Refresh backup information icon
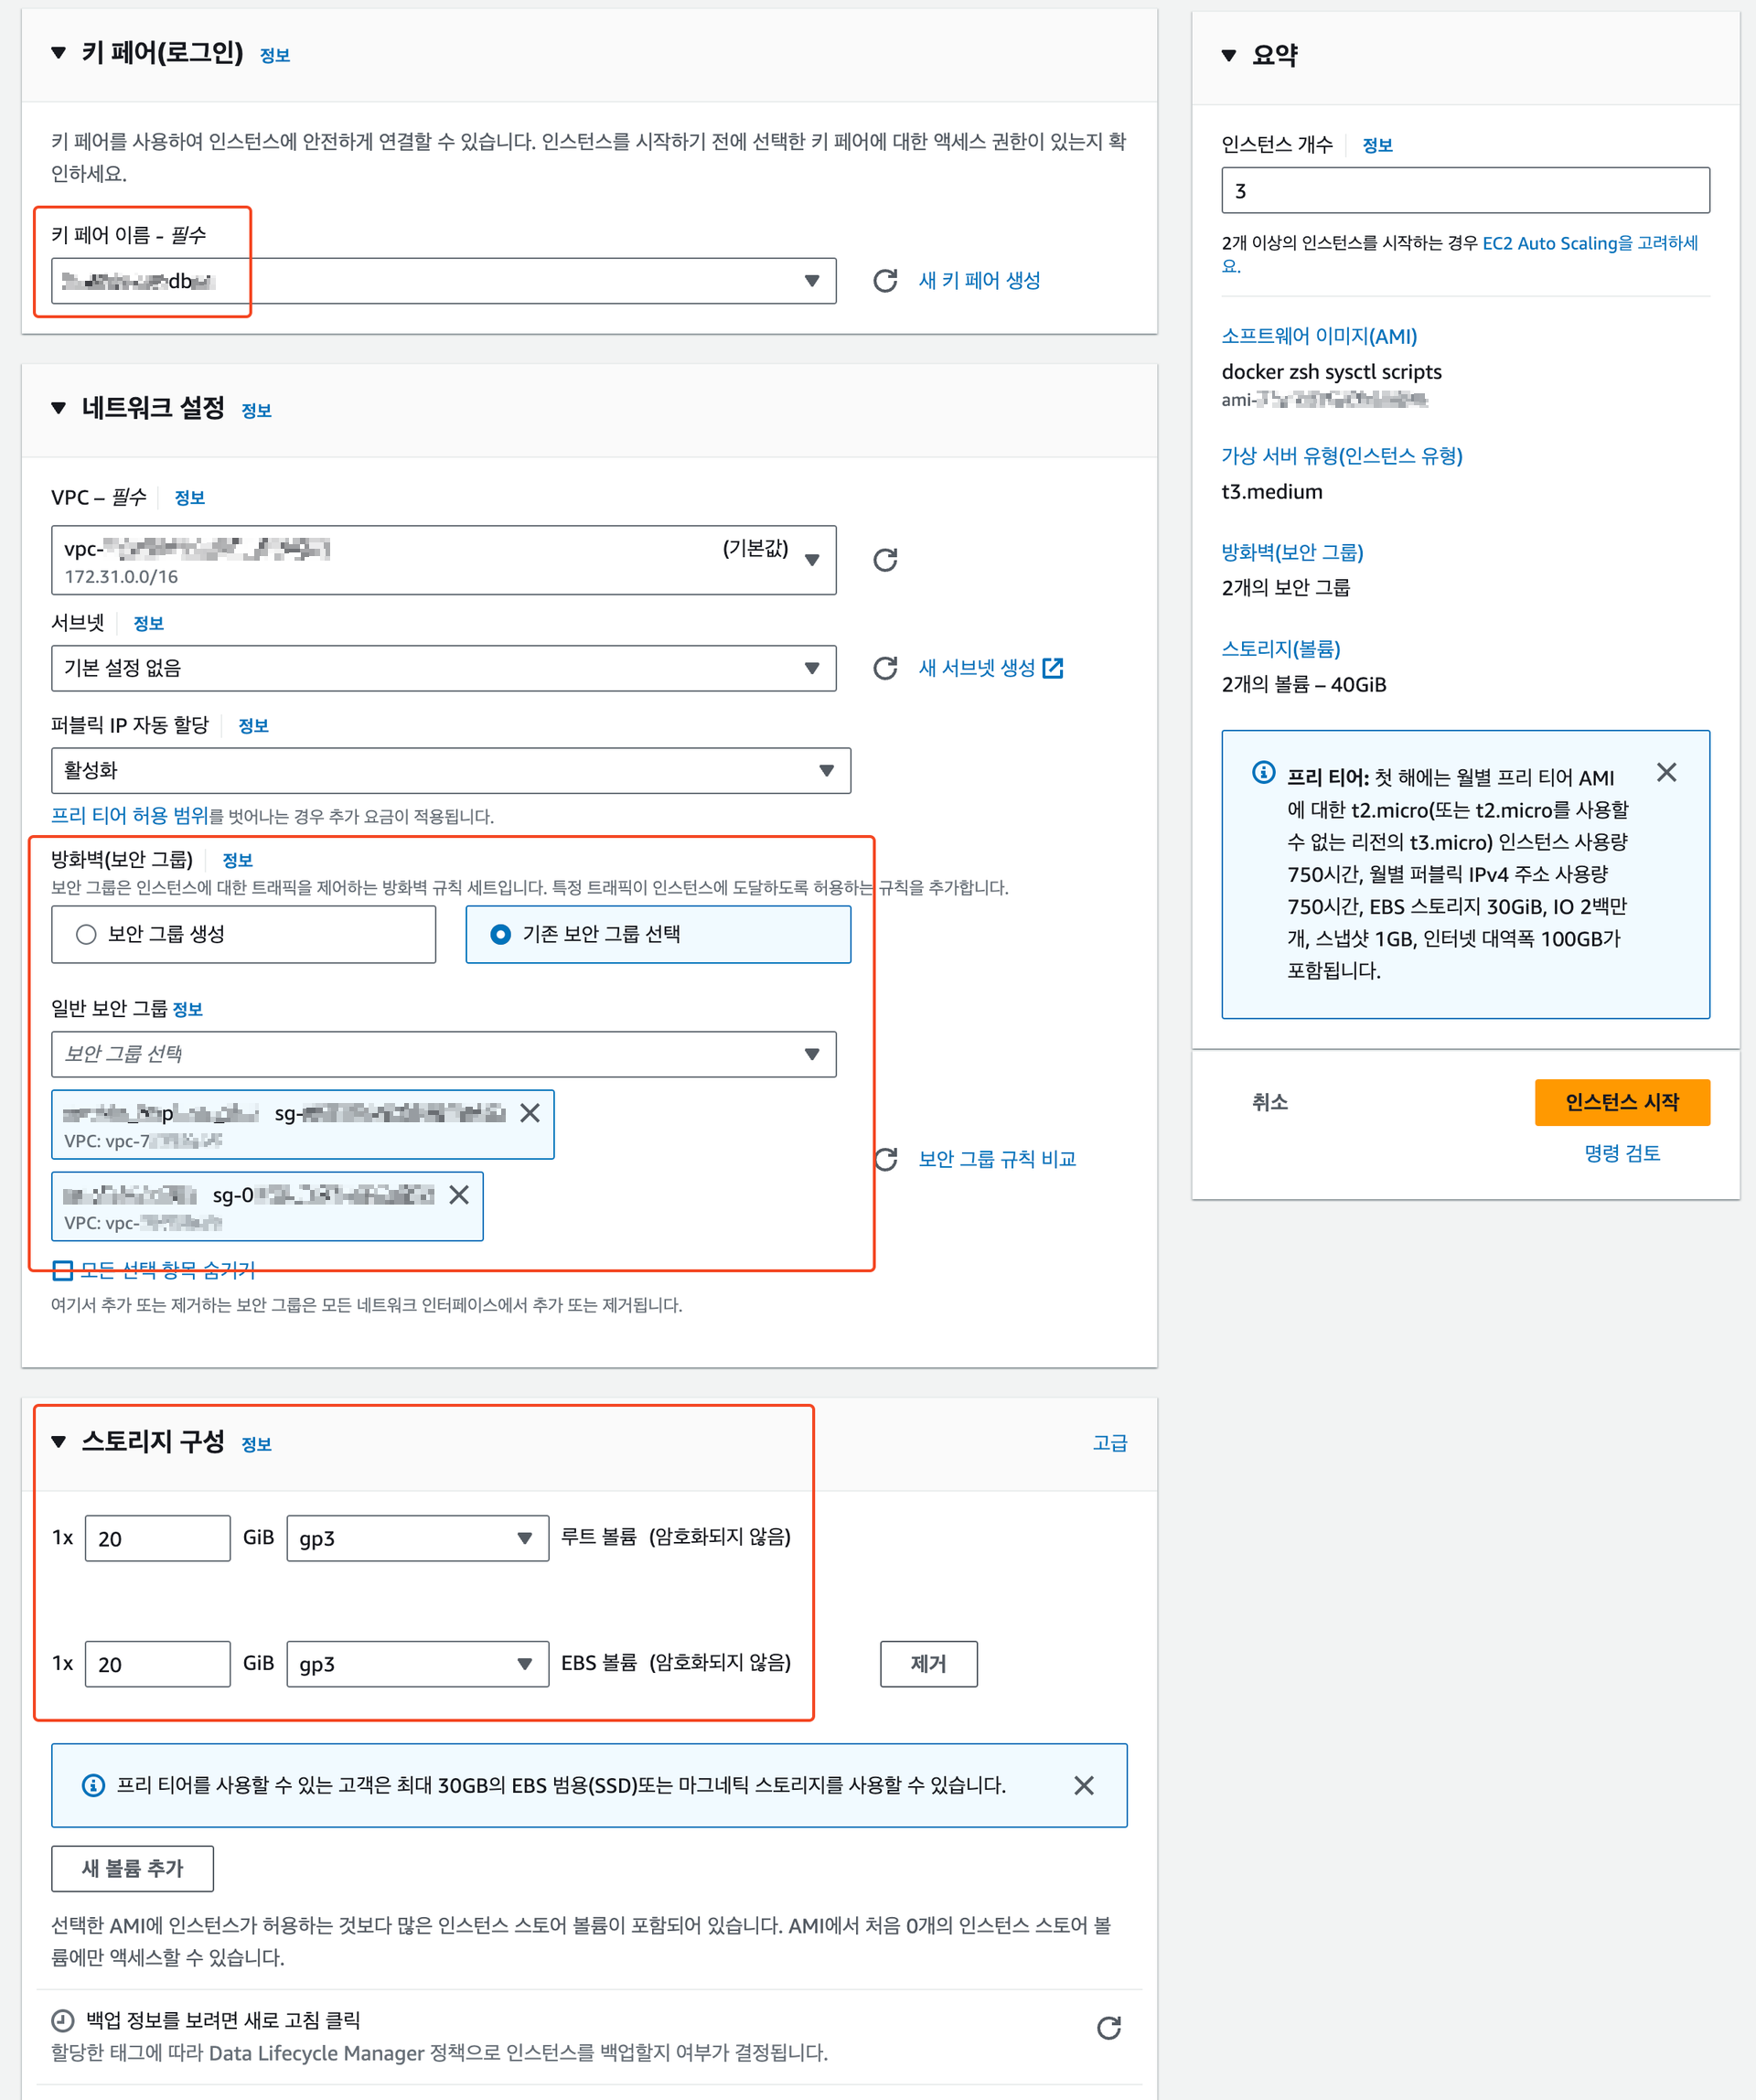The height and width of the screenshot is (2100, 1756). (1108, 2028)
